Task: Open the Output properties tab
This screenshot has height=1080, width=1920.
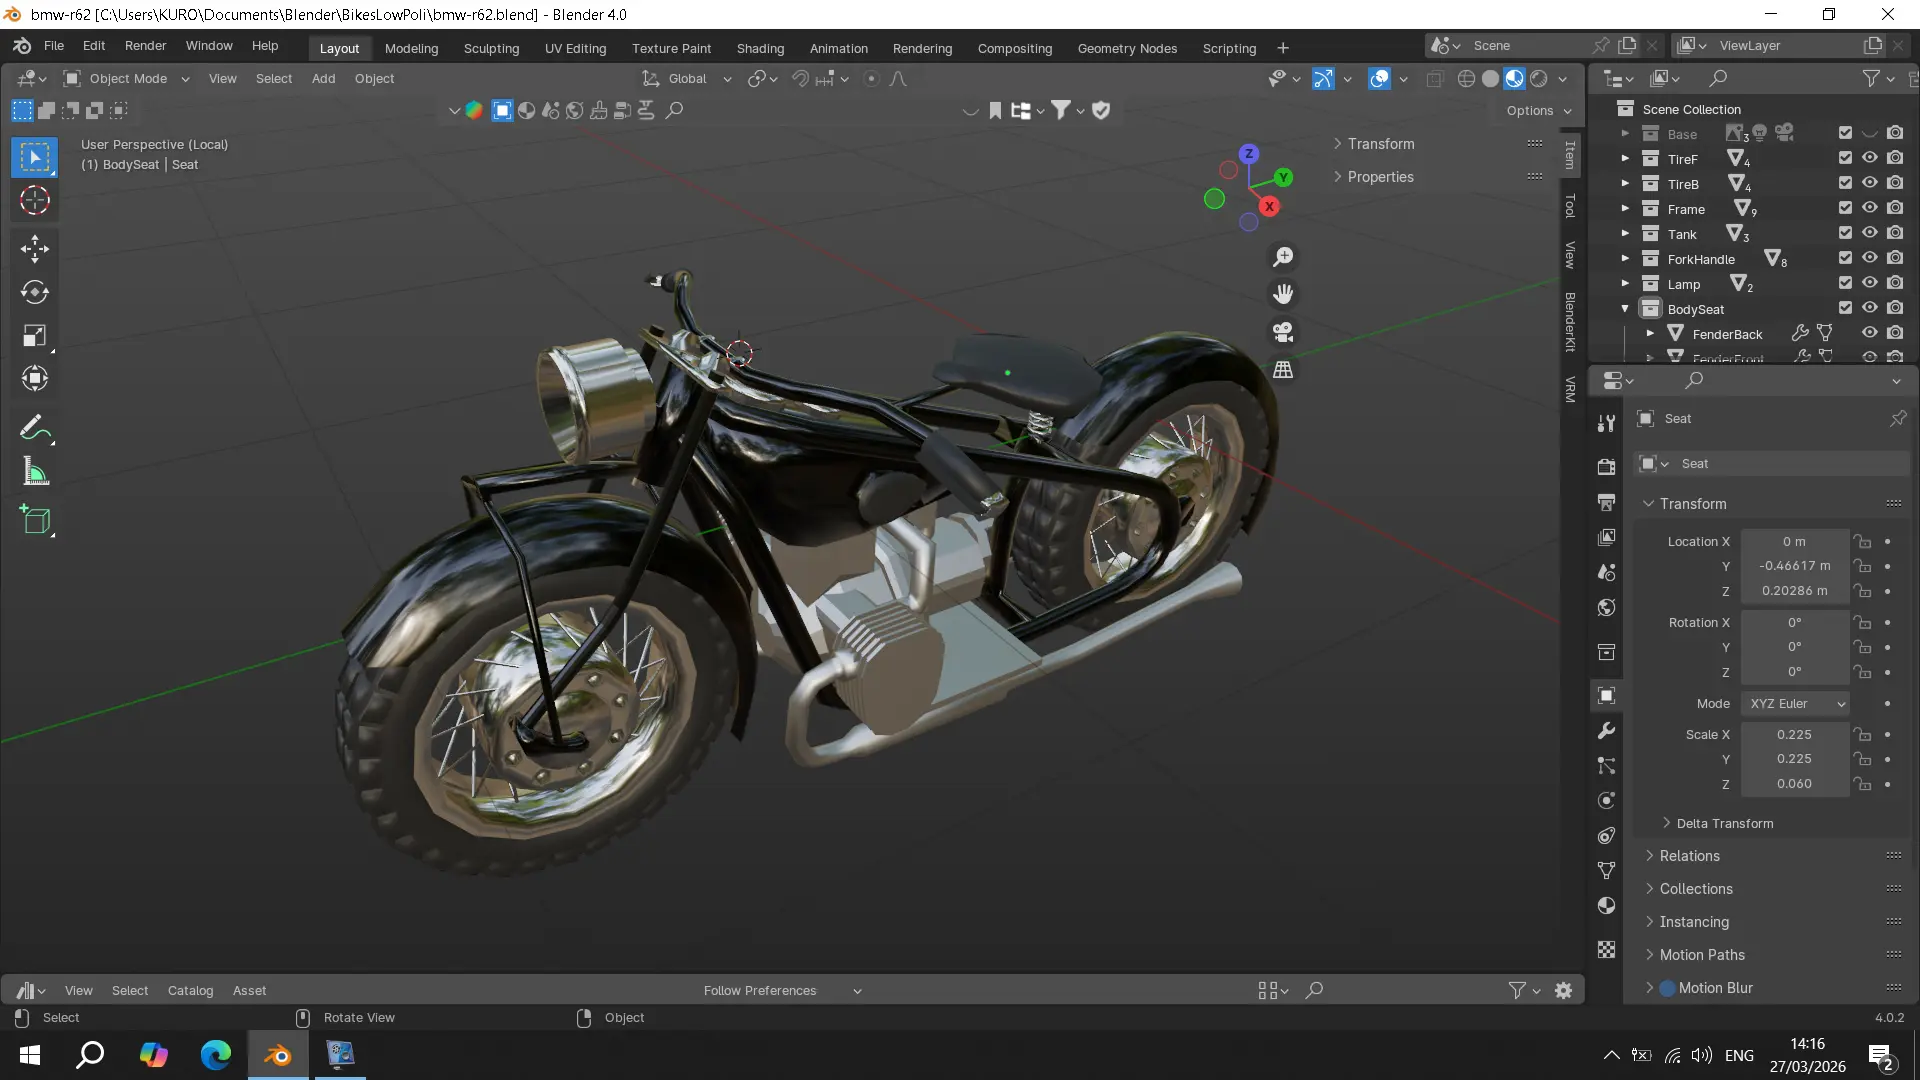Action: tap(1607, 502)
